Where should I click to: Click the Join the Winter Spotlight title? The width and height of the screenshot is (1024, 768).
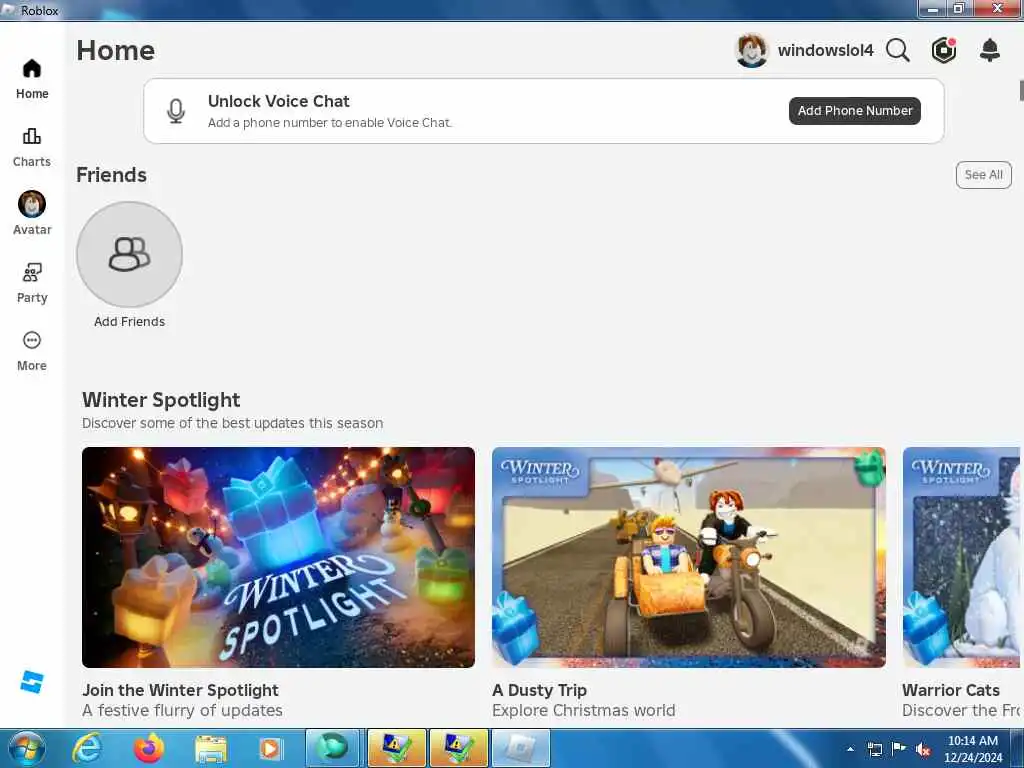(x=180, y=690)
